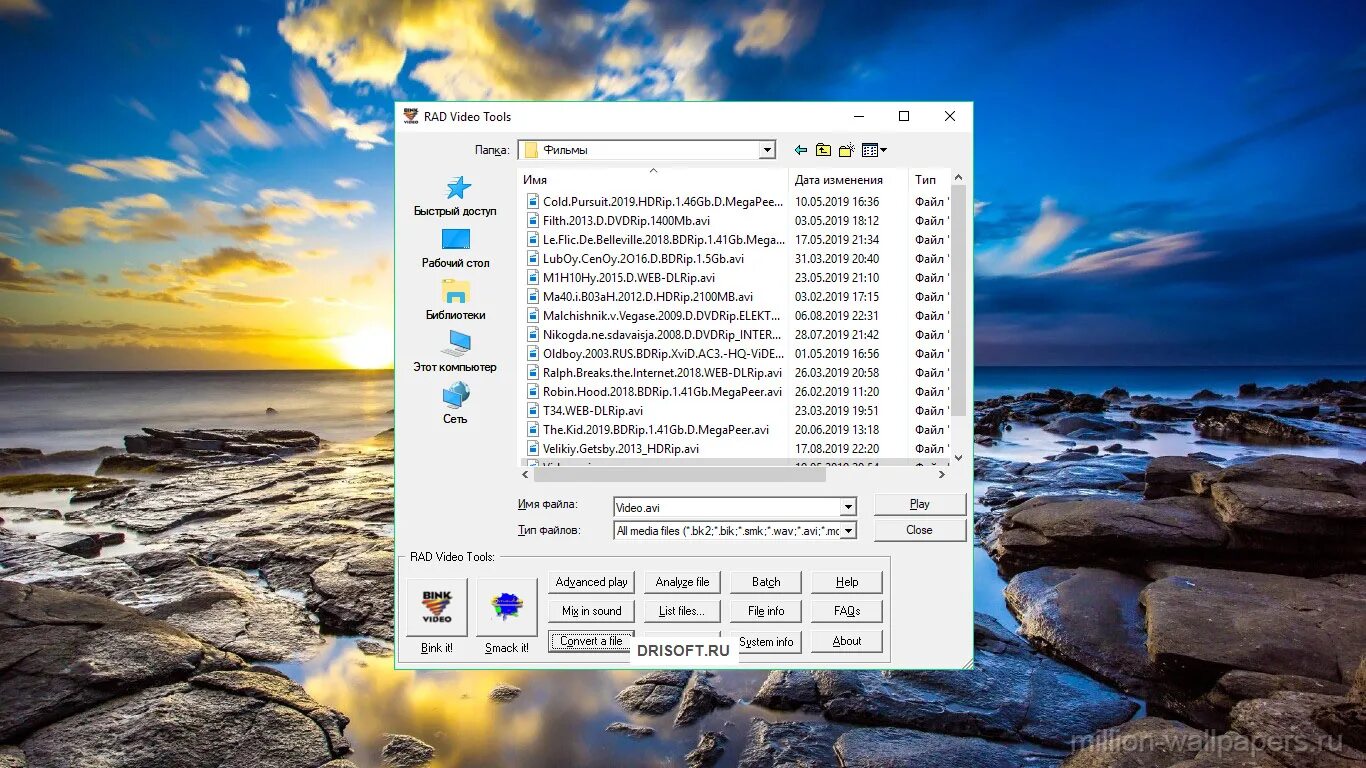Click the Play button
Viewport: 1366px width, 768px height.
tap(920, 504)
